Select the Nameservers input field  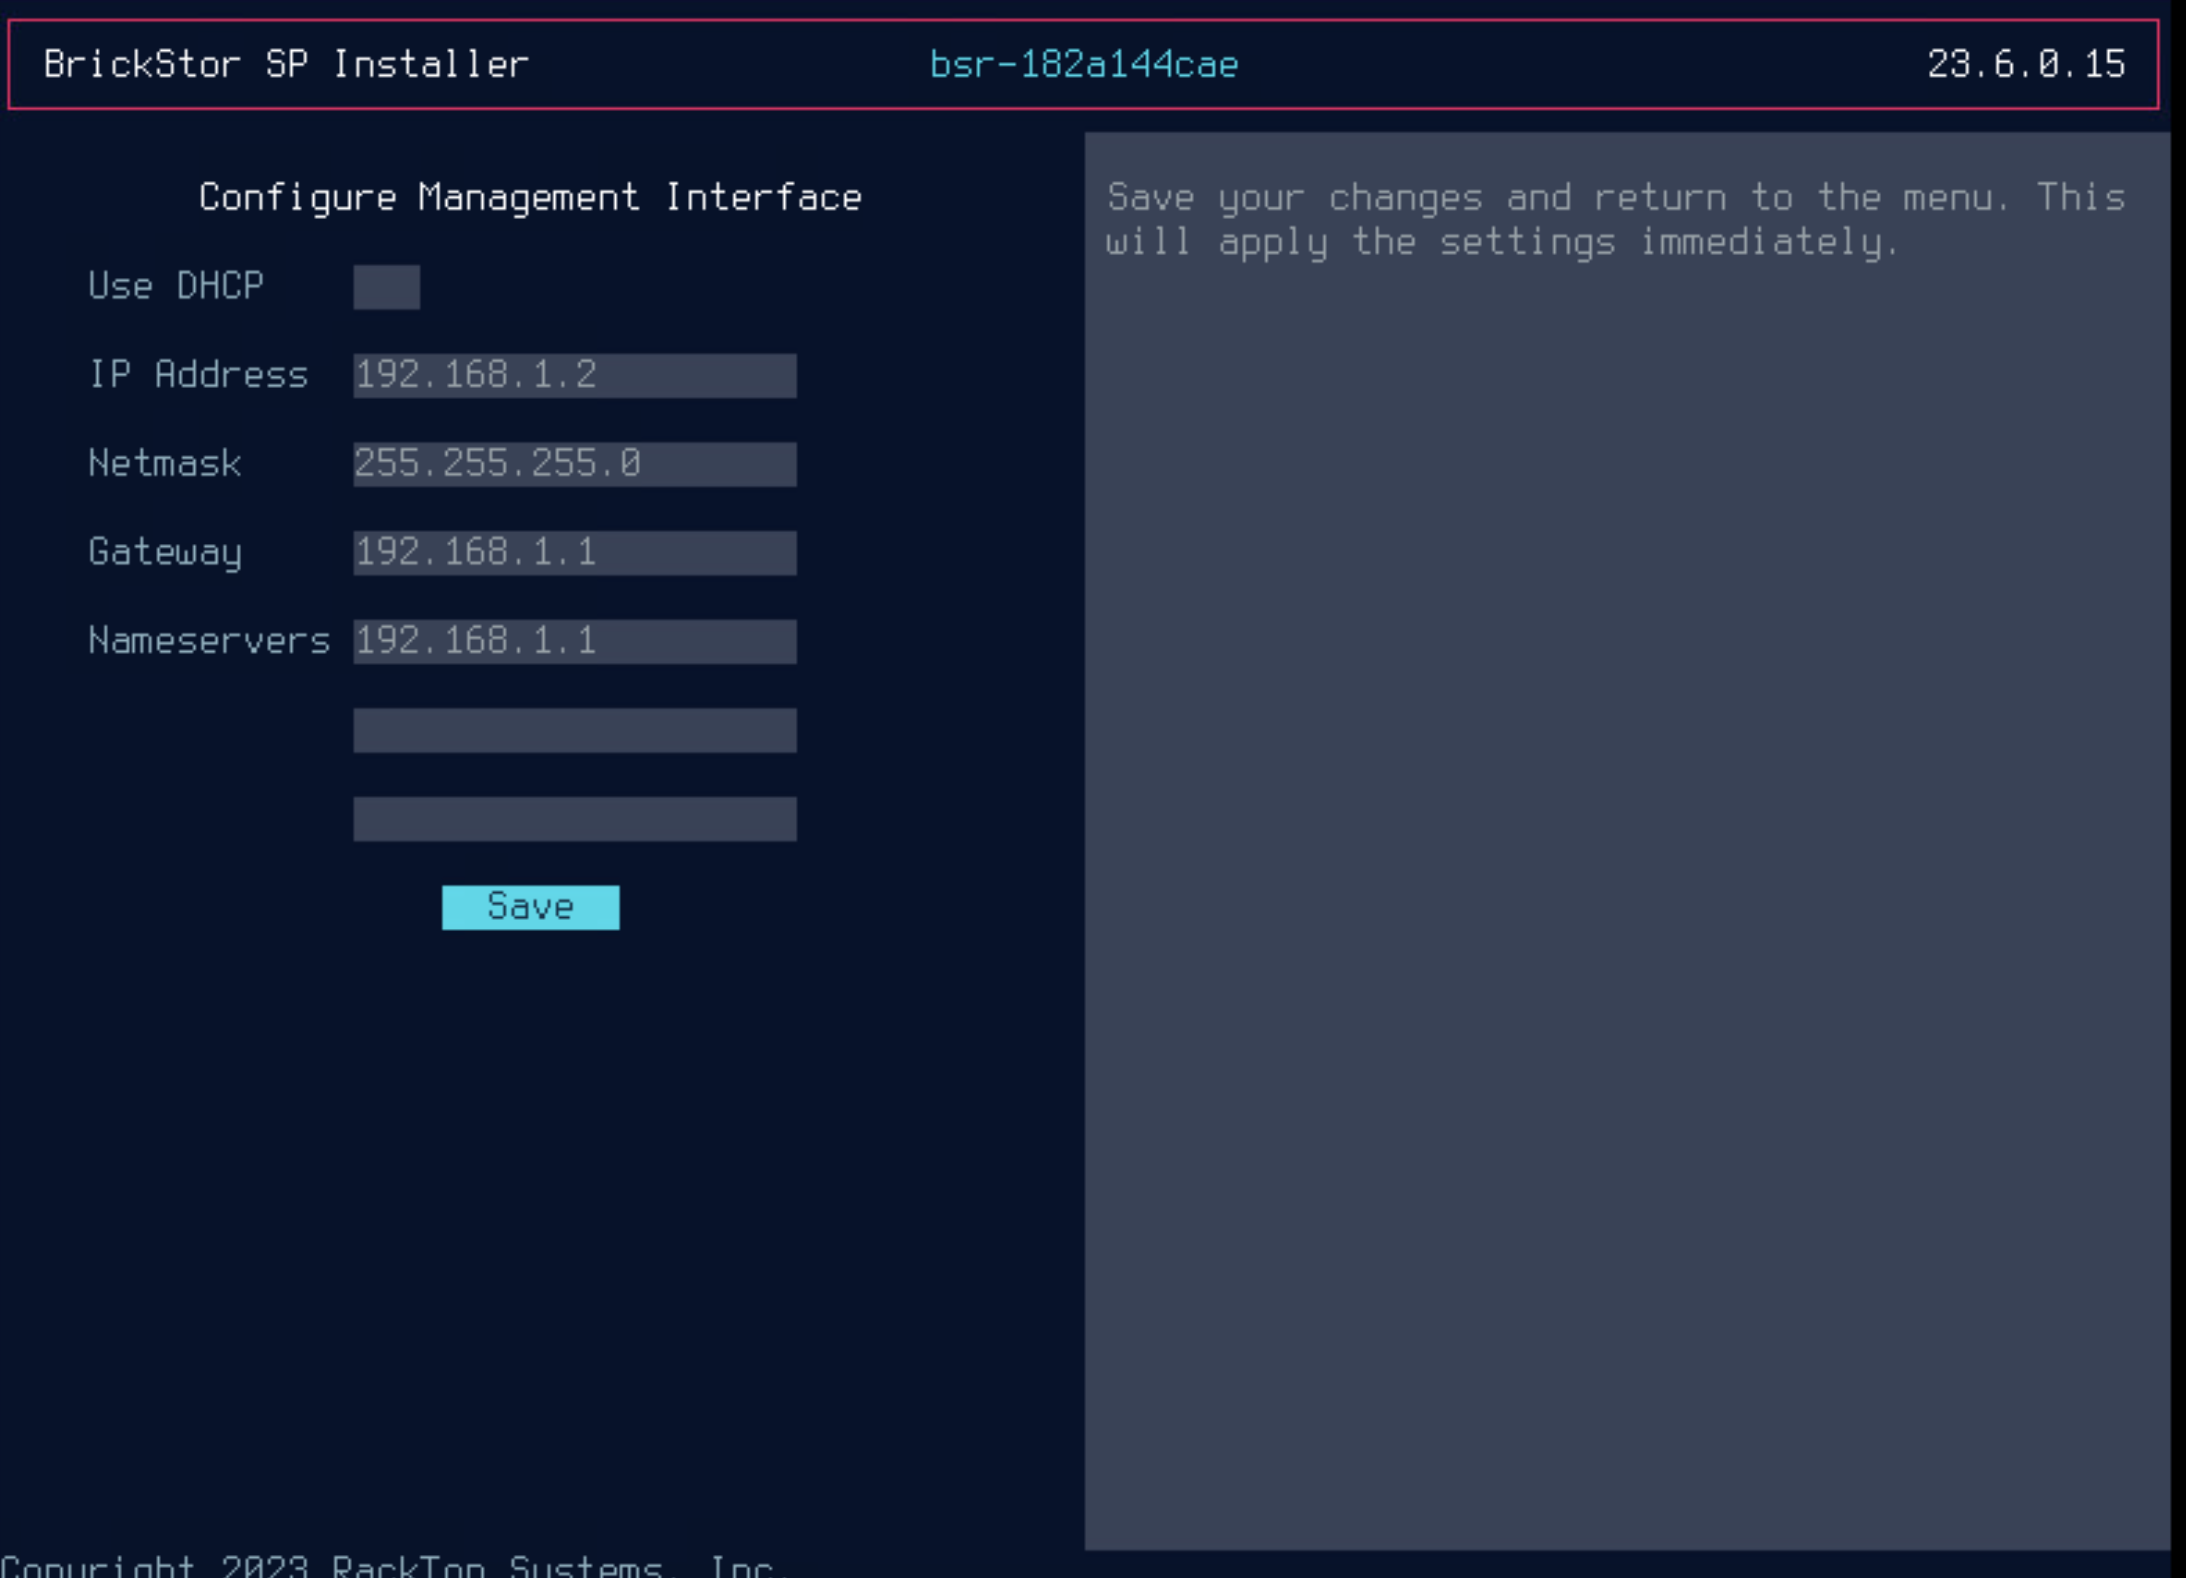coord(573,640)
